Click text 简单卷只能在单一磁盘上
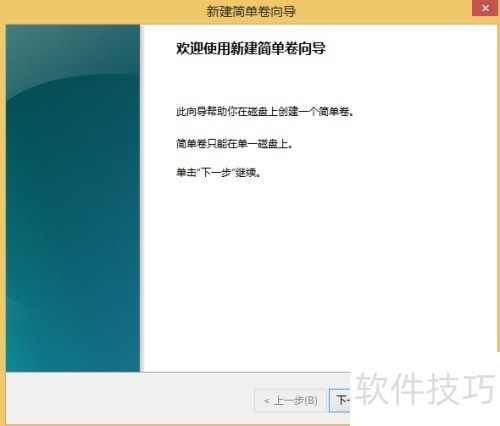Viewport: 500px width, 426px height. 234,144
